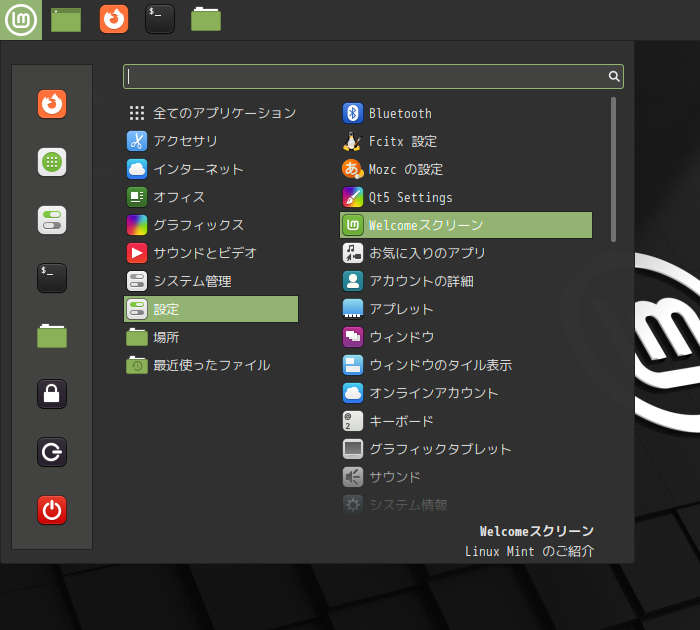The height and width of the screenshot is (630, 700).
Task: Launch Welcomeスクリーン
Action: pyautogui.click(x=466, y=225)
